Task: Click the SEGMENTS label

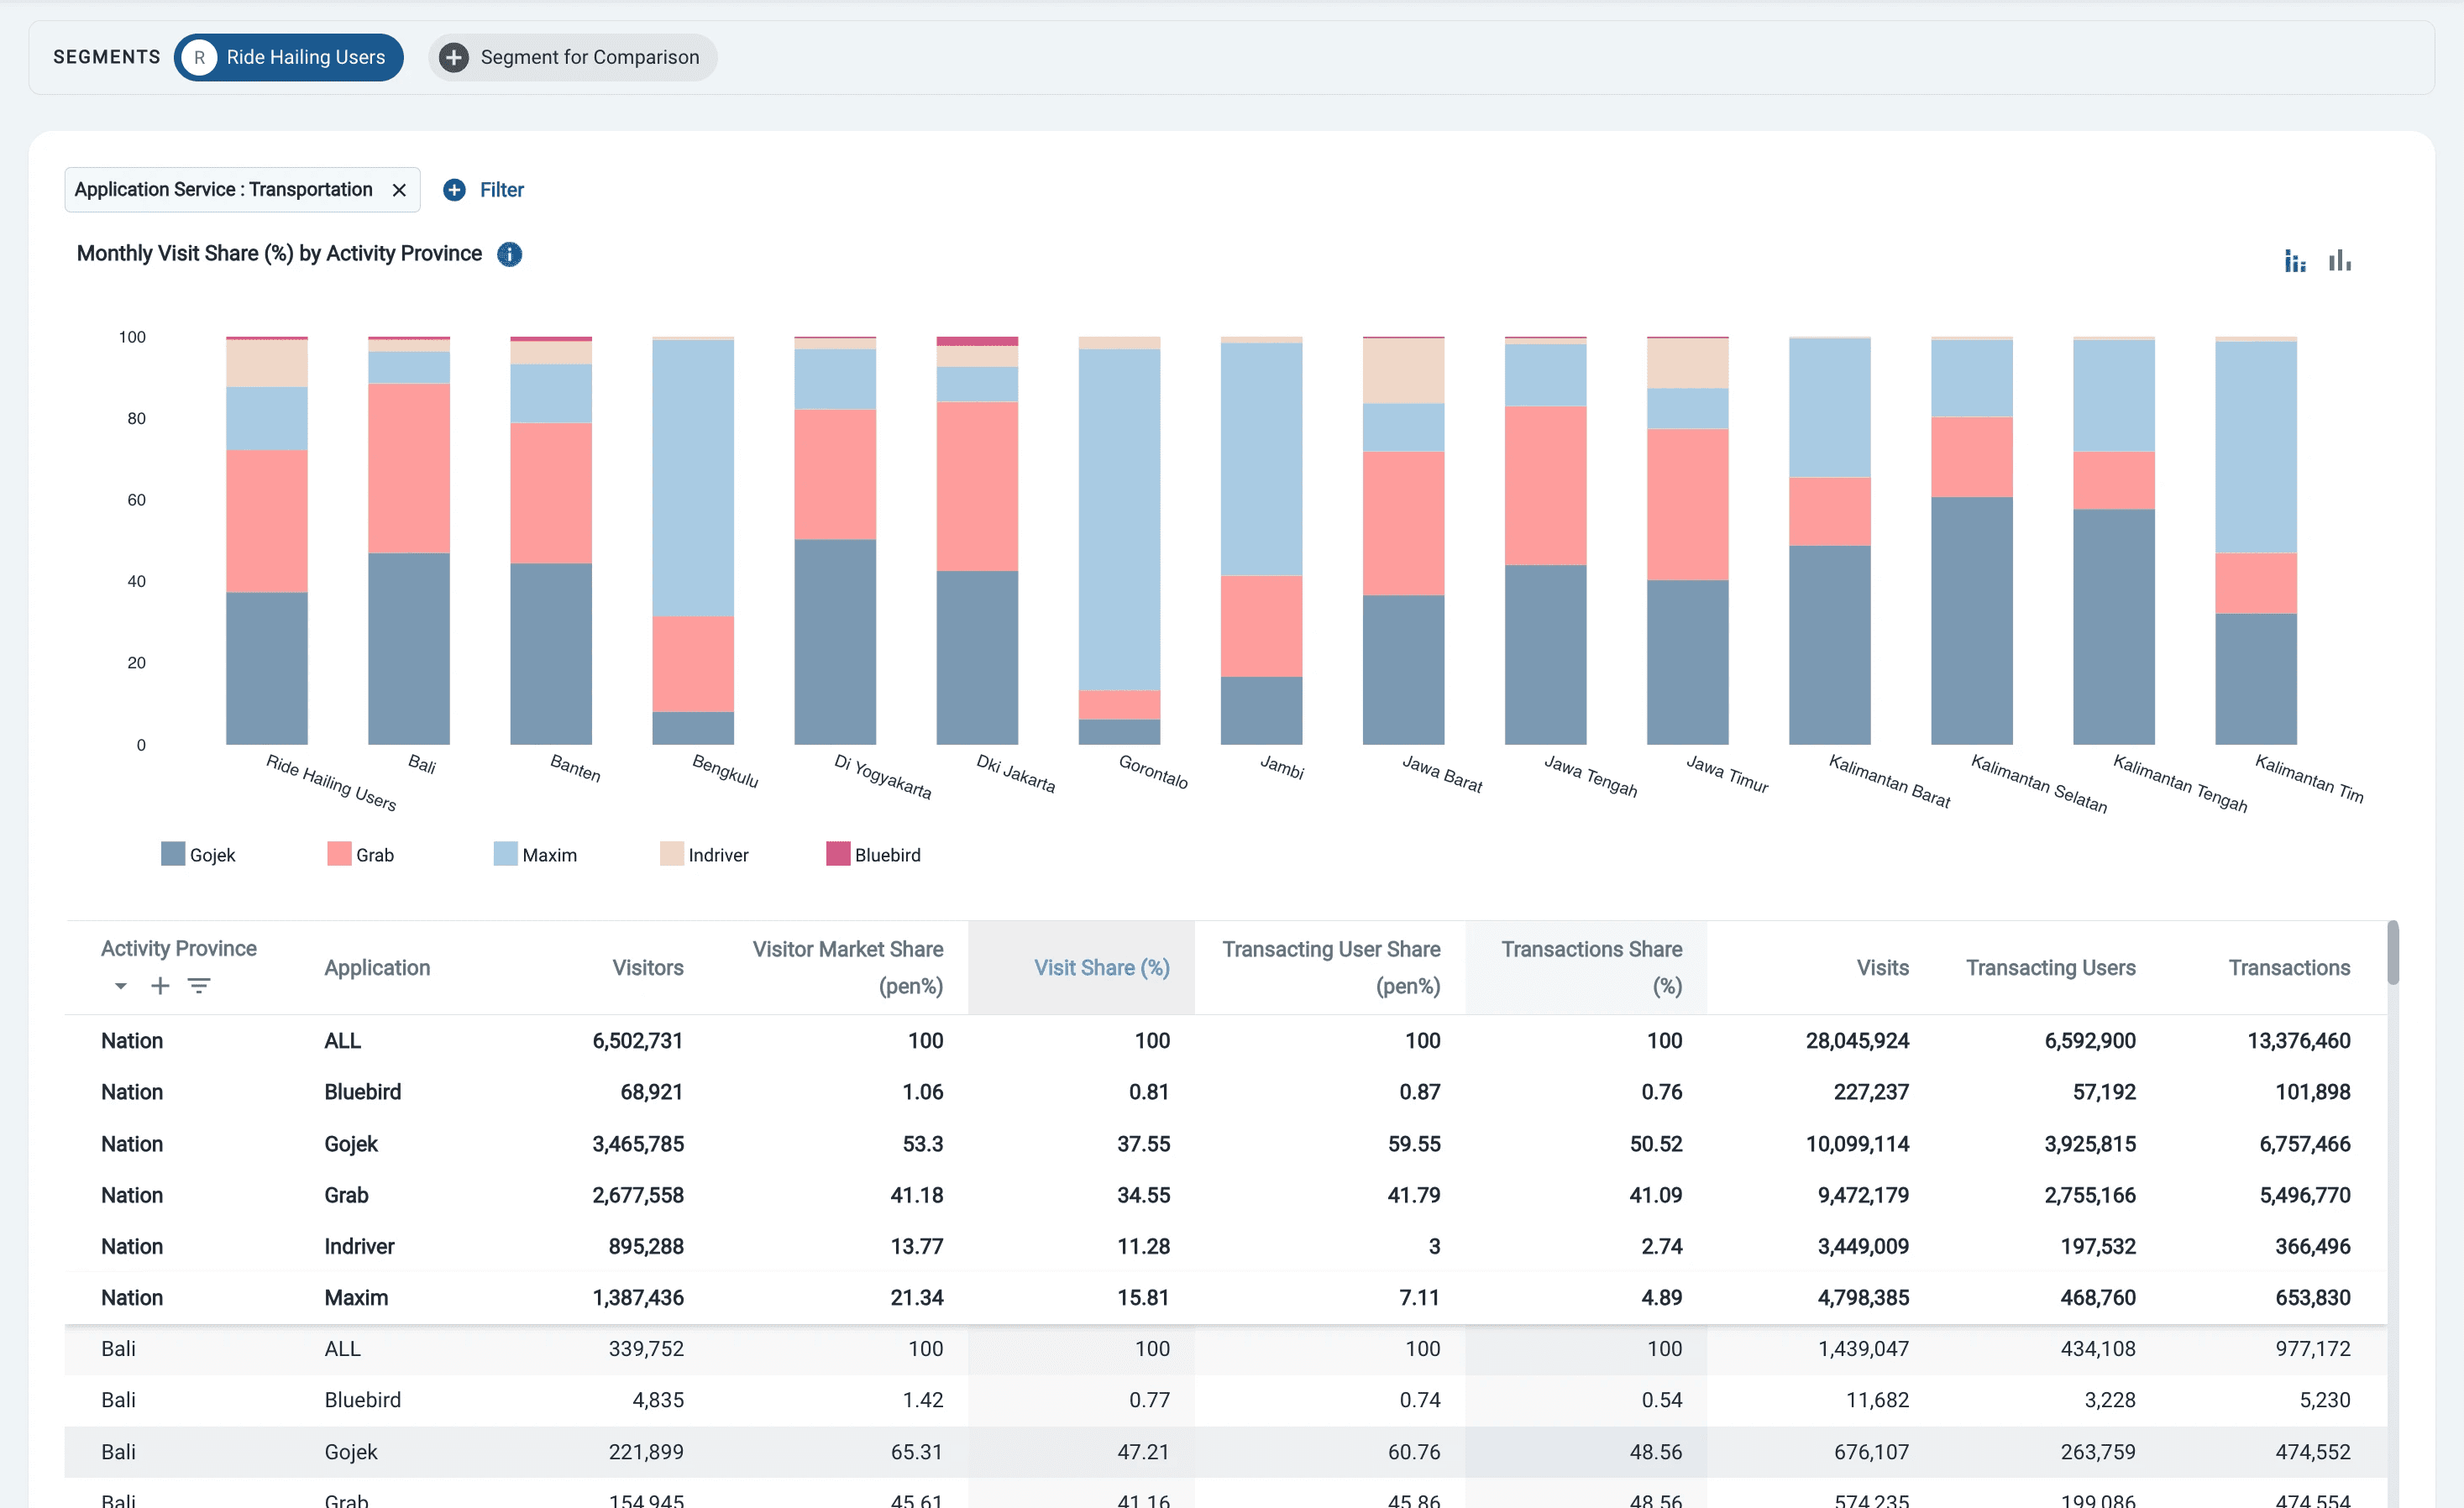Action: click(107, 57)
